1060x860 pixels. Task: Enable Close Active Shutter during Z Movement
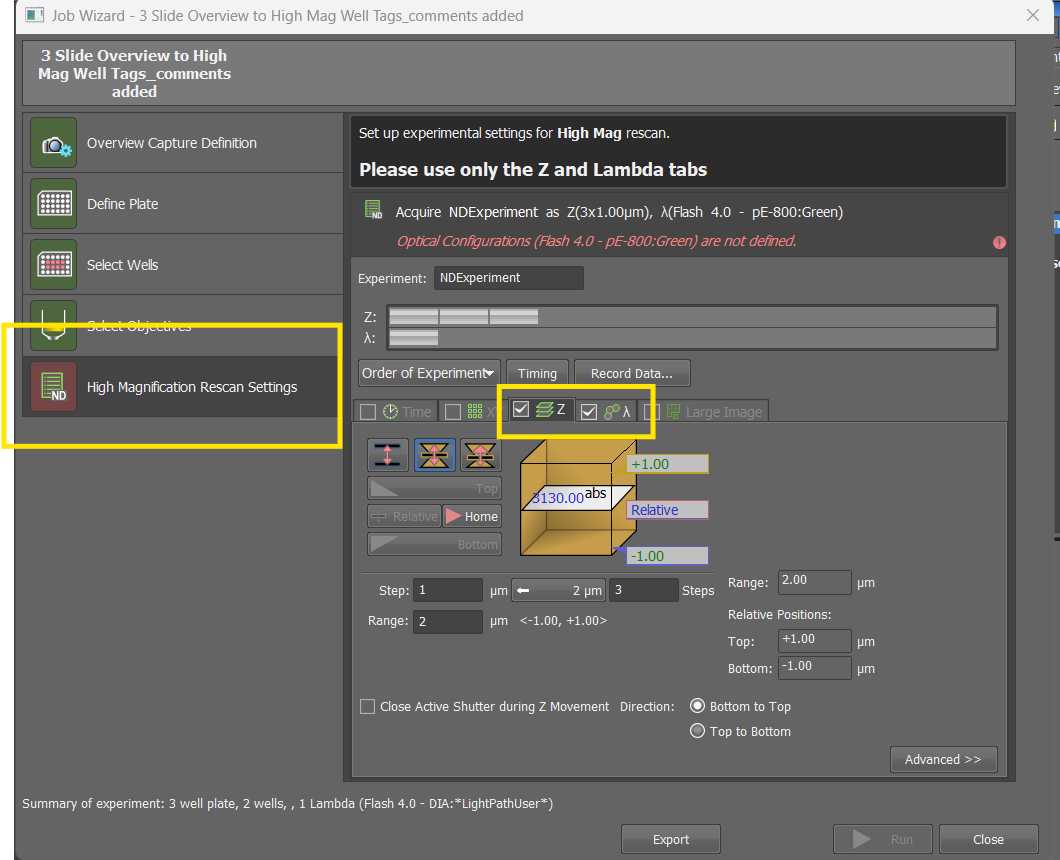click(368, 707)
